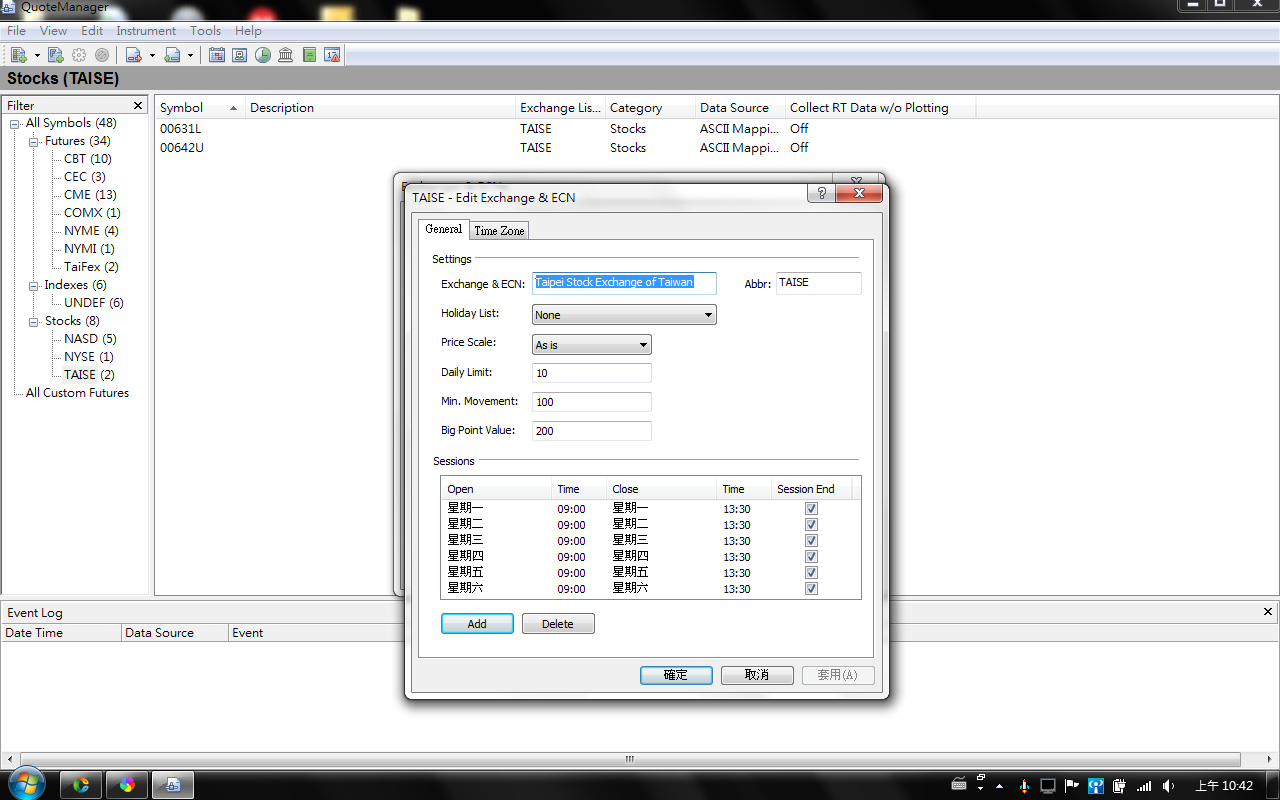Click the Daily Limit input field

pyautogui.click(x=592, y=373)
